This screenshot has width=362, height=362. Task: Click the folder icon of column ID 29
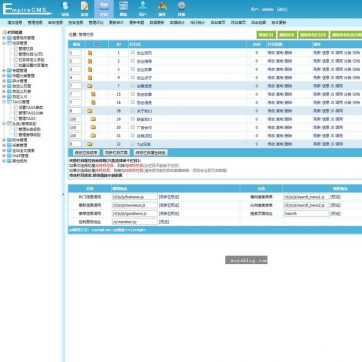[x=93, y=119]
